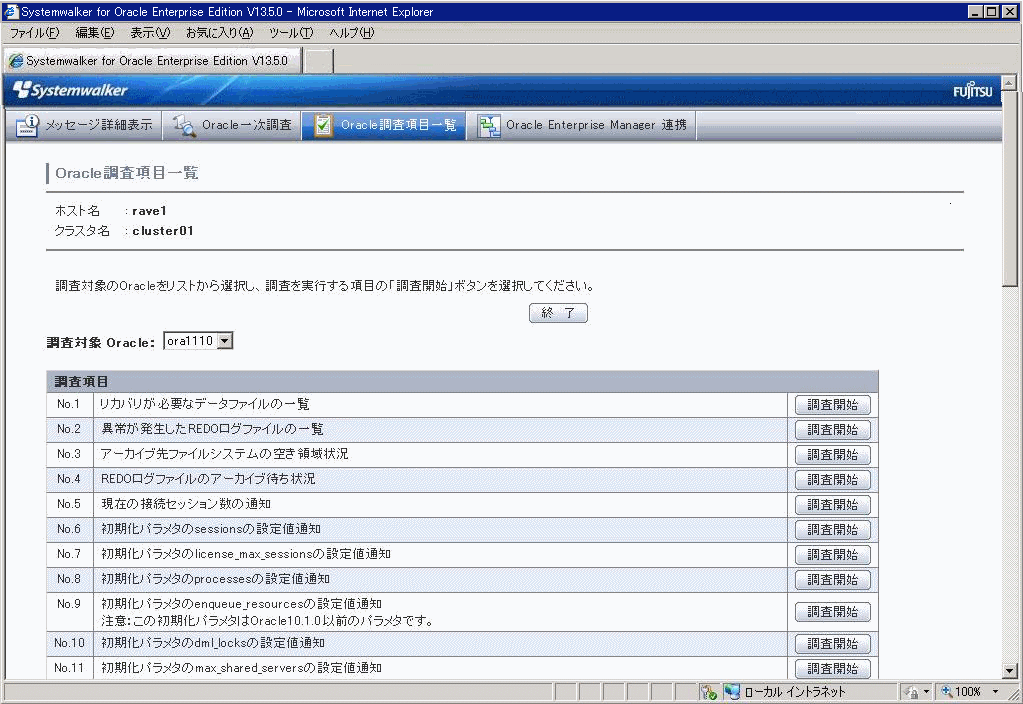The width and height of the screenshot is (1023, 704).
Task: Click 調査開始 for No.9 enqueue_resources
Action: tap(832, 612)
